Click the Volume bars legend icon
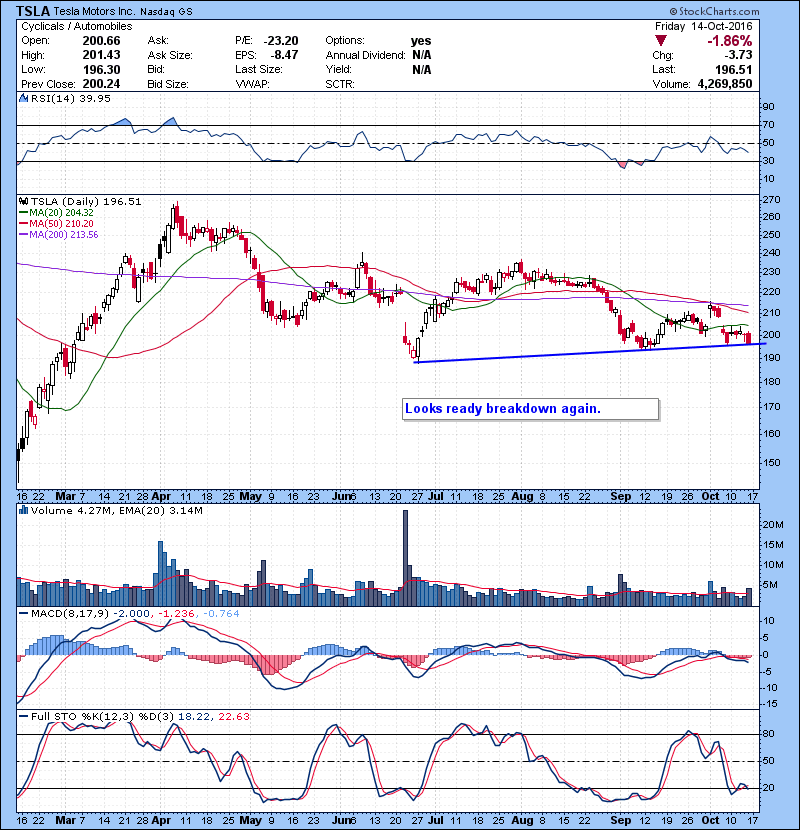800x830 pixels. coord(23,511)
